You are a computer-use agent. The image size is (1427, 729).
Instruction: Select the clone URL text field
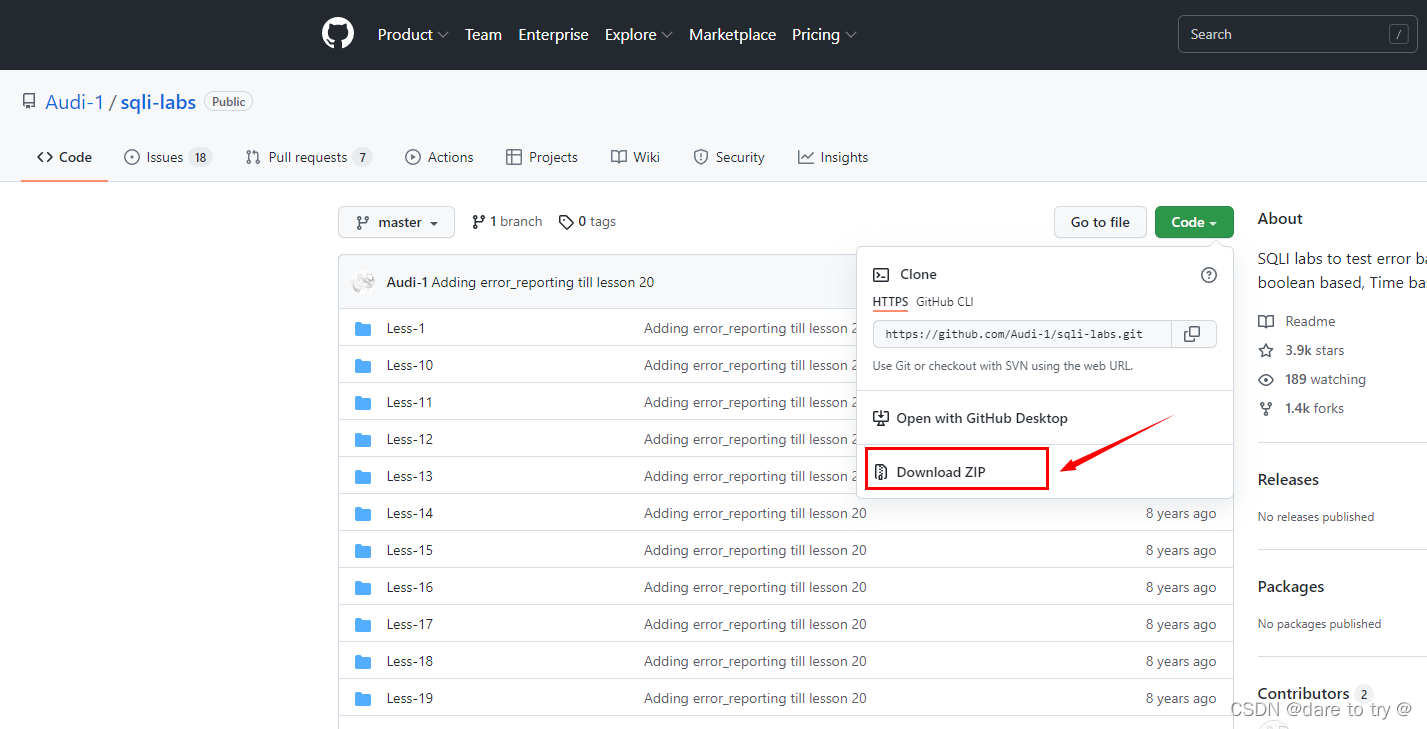(1022, 334)
